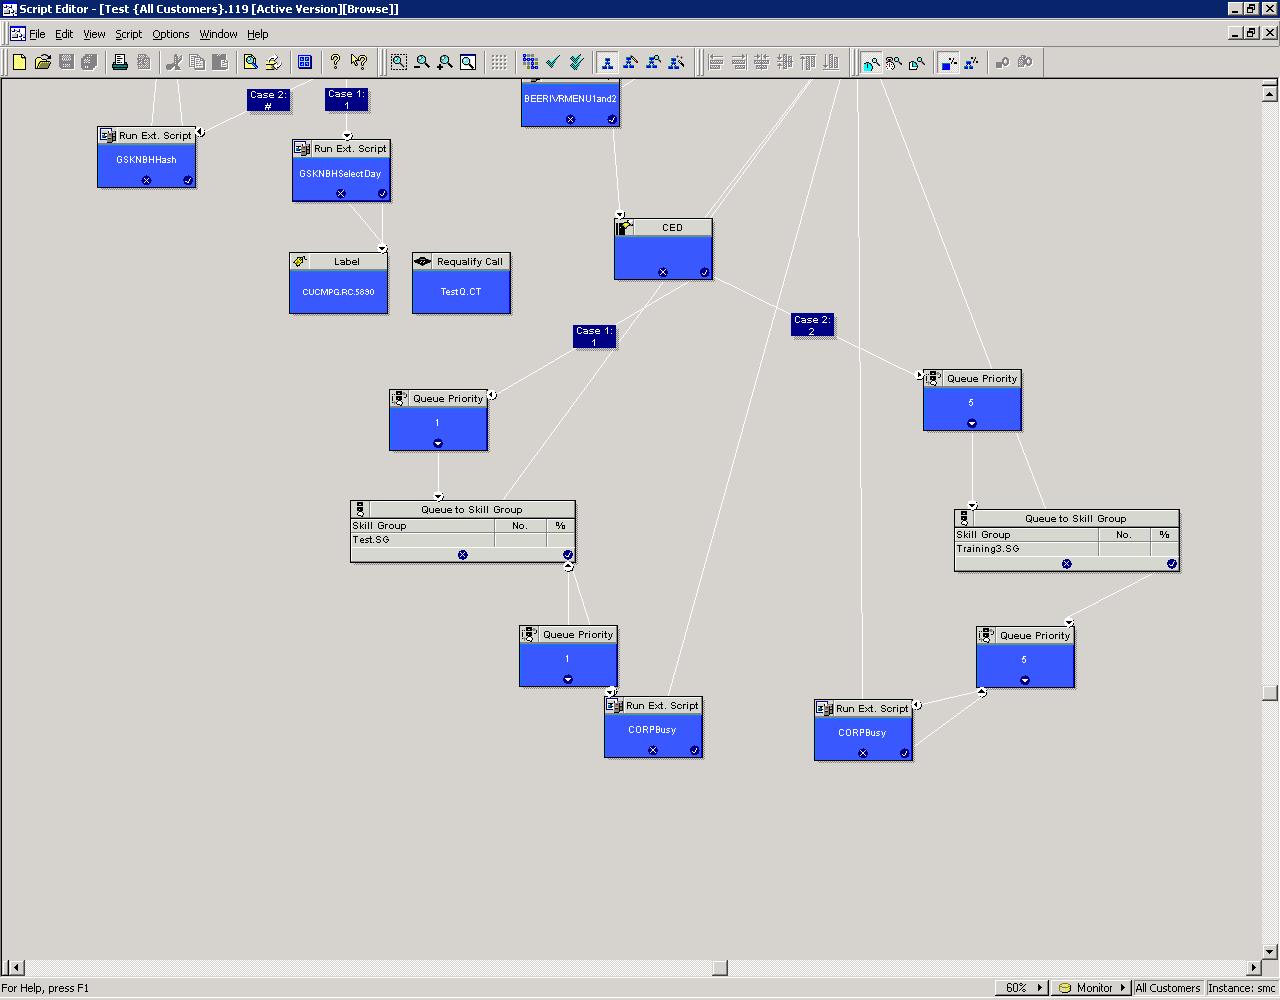Toggle the clock-with-magnifier real-time data icon
Viewport: 1280px width, 1000px height.
(x=871, y=62)
